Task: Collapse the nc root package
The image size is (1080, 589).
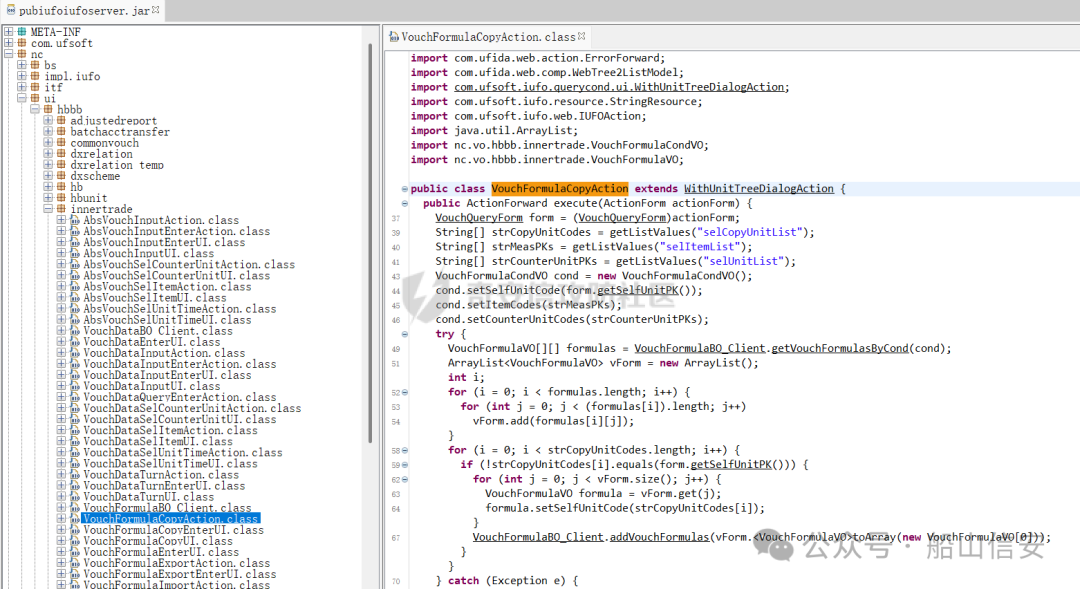Action: tap(8, 54)
